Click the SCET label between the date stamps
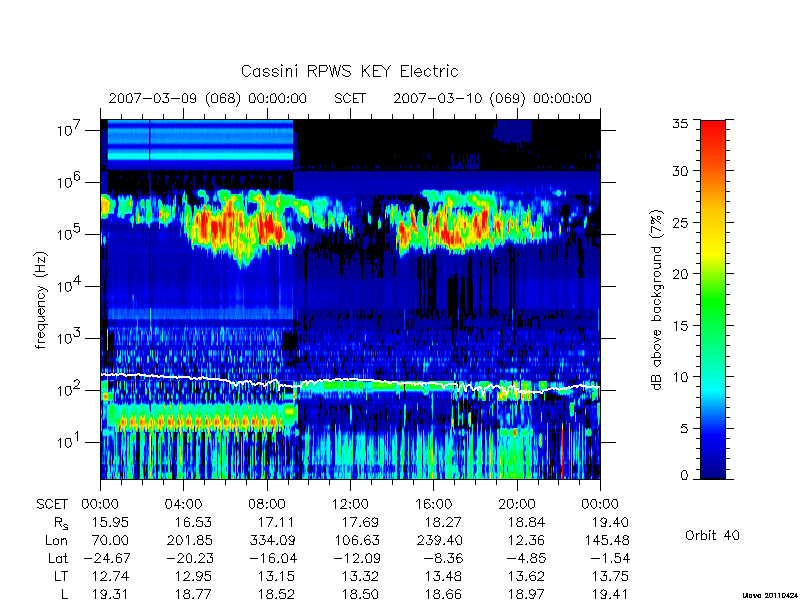Viewport: 800px width, 600px height. coord(350,98)
